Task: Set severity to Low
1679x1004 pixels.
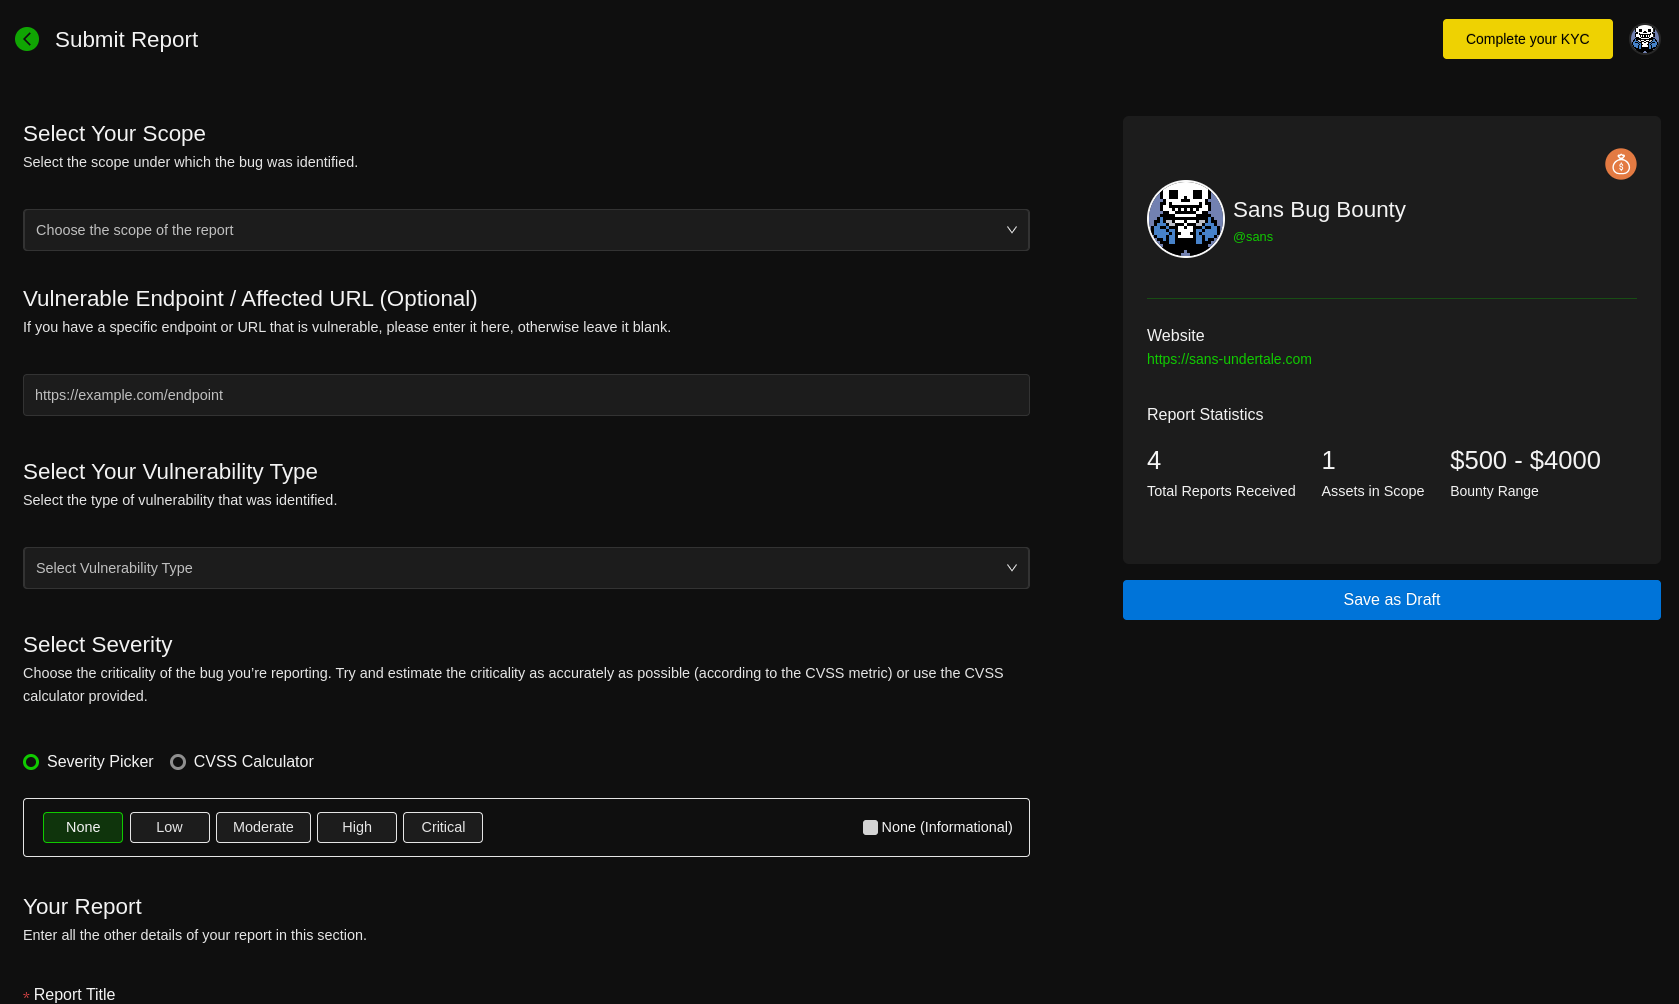Action: point(169,827)
